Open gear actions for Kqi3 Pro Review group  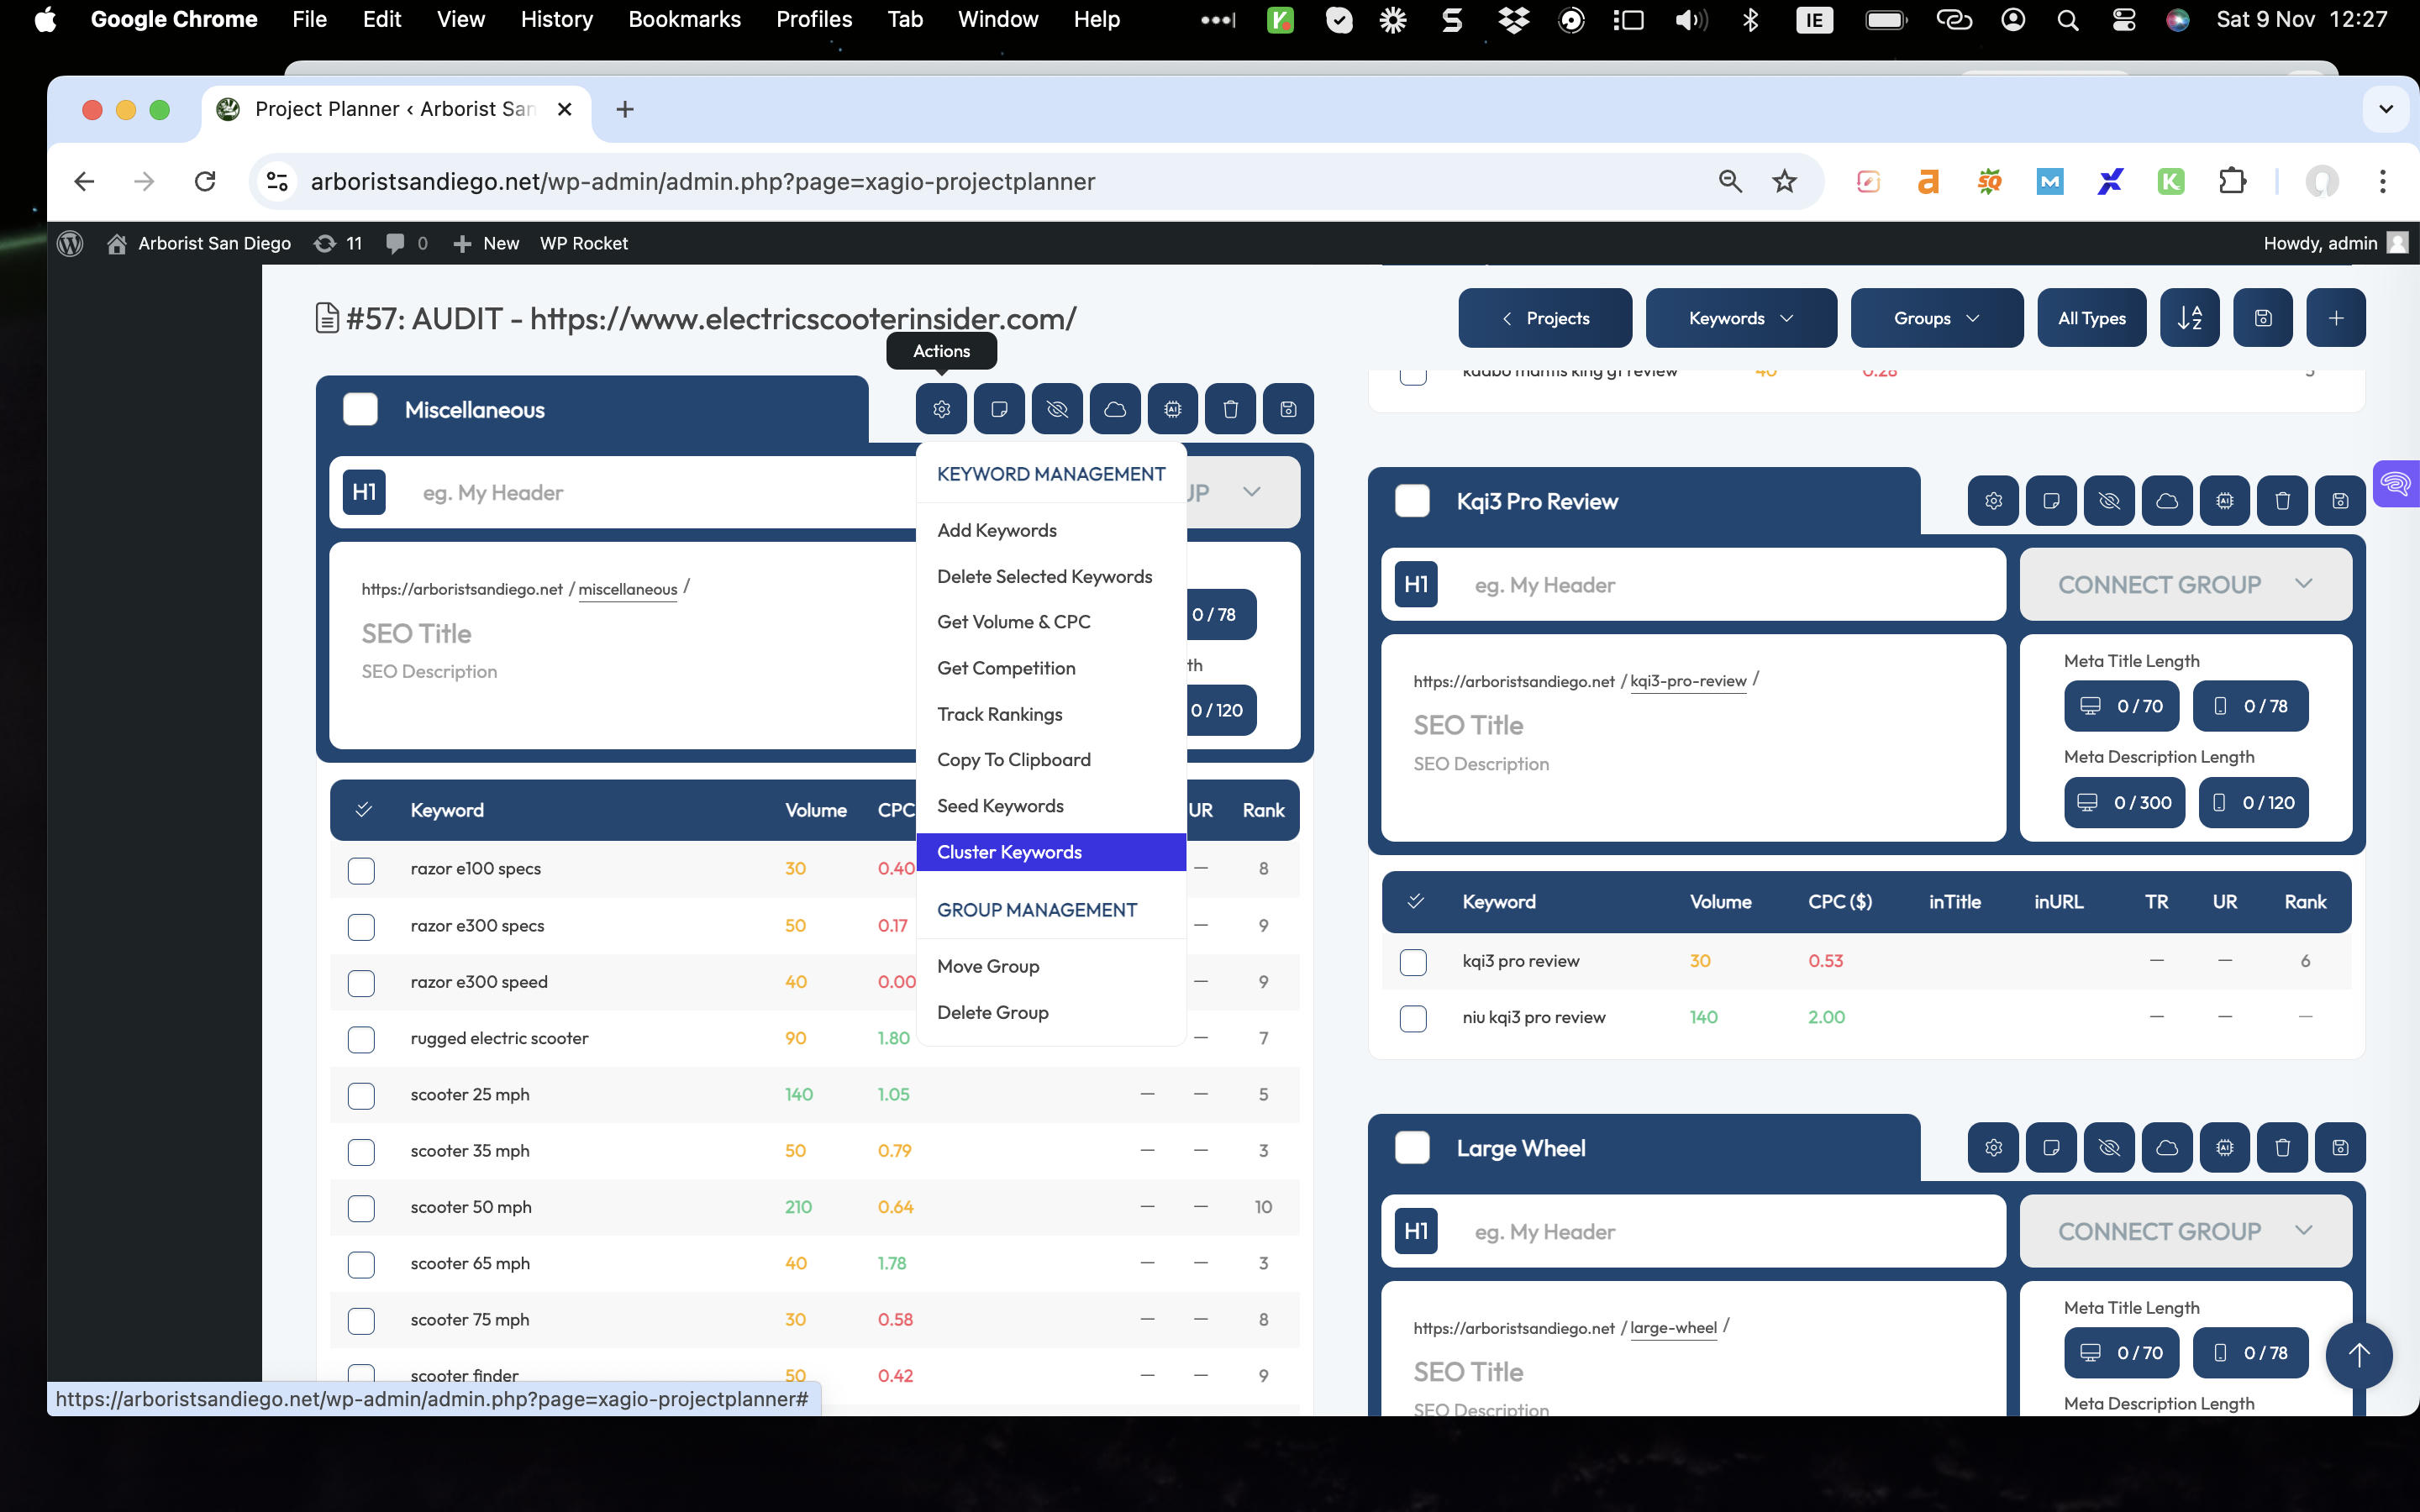pos(1993,501)
